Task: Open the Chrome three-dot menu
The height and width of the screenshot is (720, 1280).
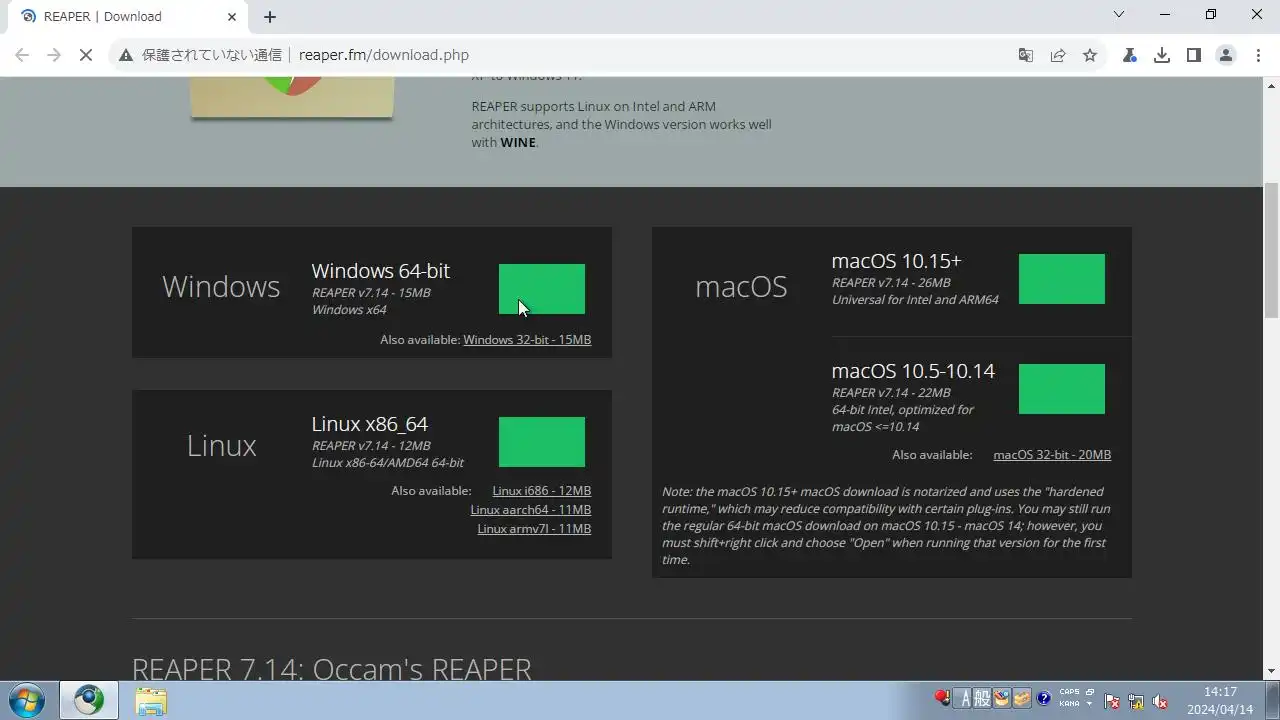Action: (1258, 55)
